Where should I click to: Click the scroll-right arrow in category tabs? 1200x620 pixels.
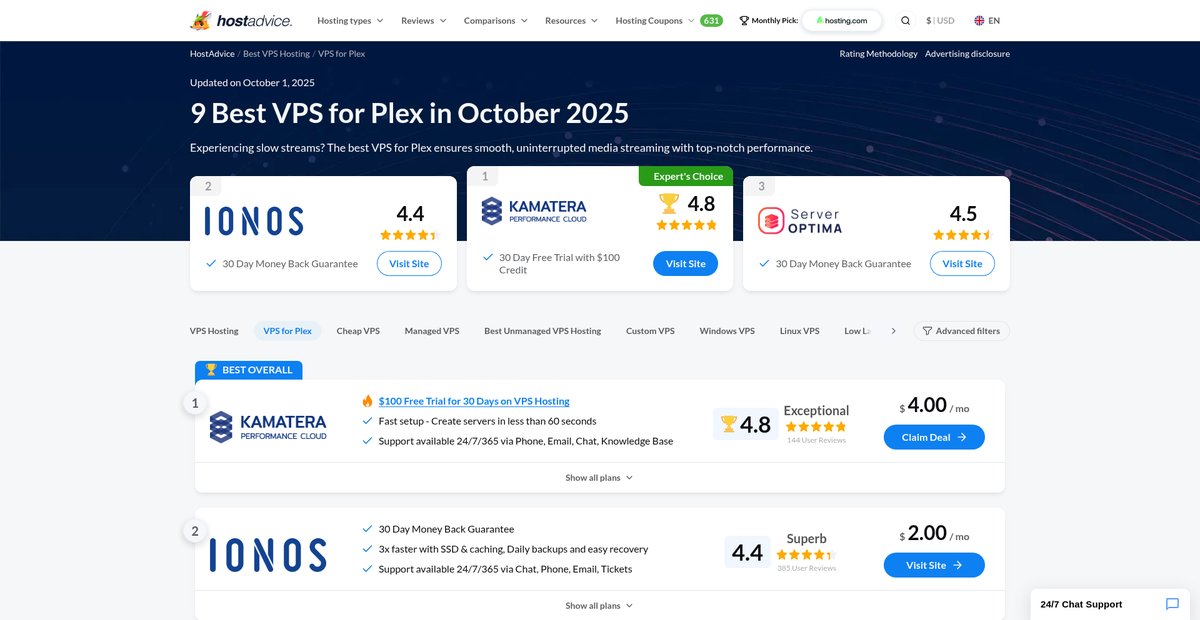pos(893,331)
